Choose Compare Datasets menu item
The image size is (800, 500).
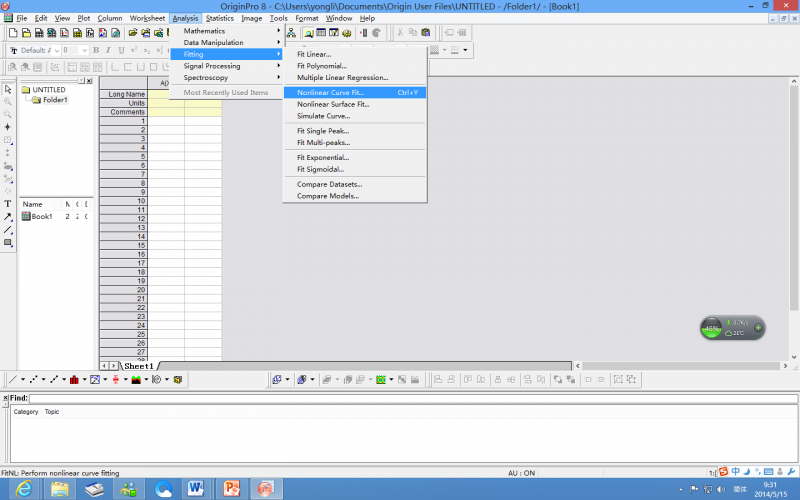[355, 184]
